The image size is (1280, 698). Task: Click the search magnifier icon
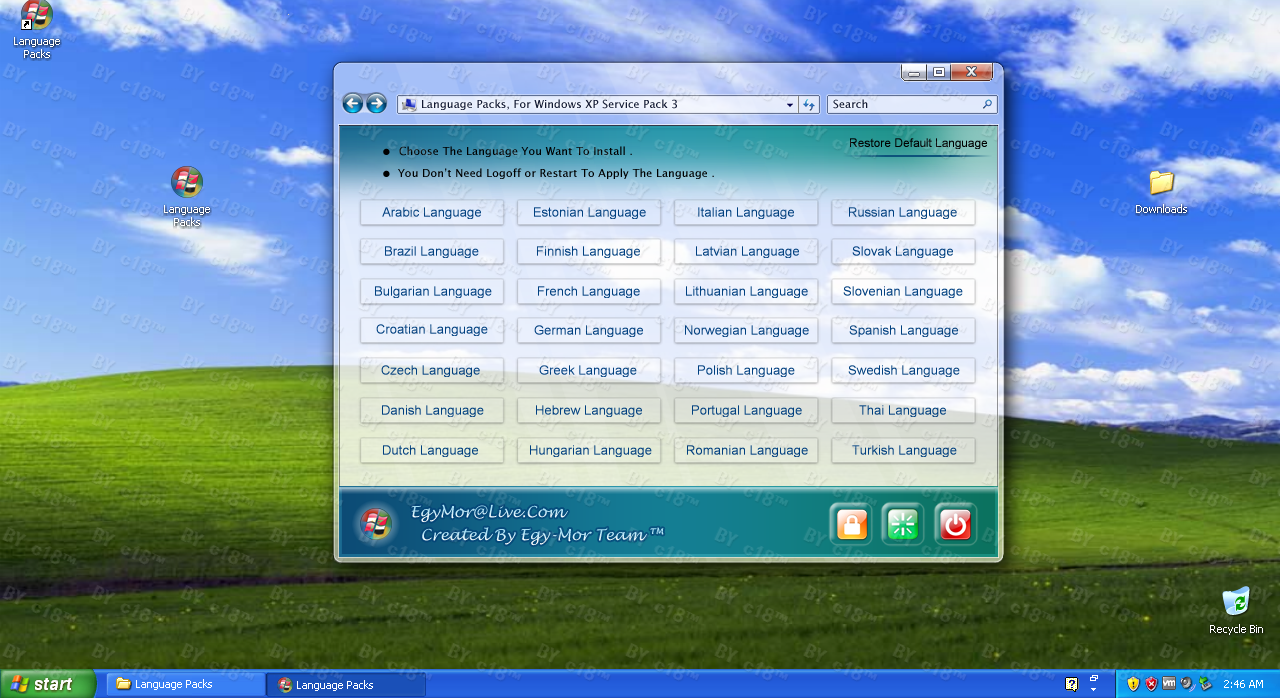point(987,104)
